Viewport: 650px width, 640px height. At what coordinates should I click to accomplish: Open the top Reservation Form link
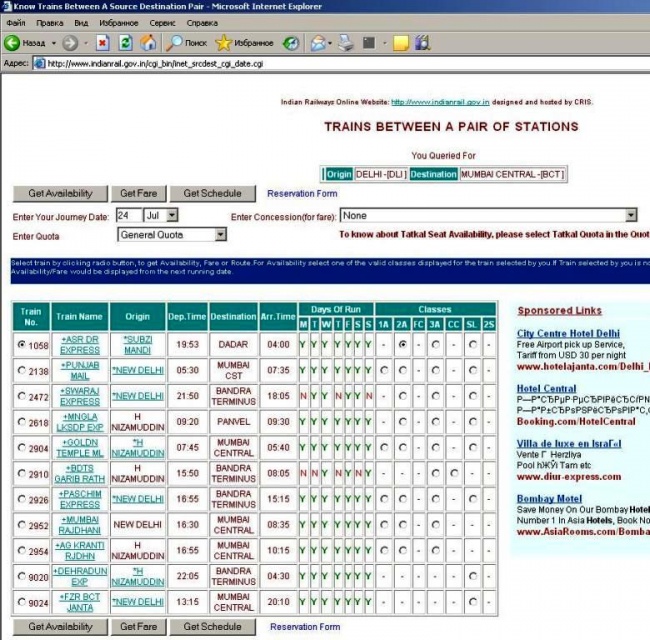pyautogui.click(x=302, y=193)
